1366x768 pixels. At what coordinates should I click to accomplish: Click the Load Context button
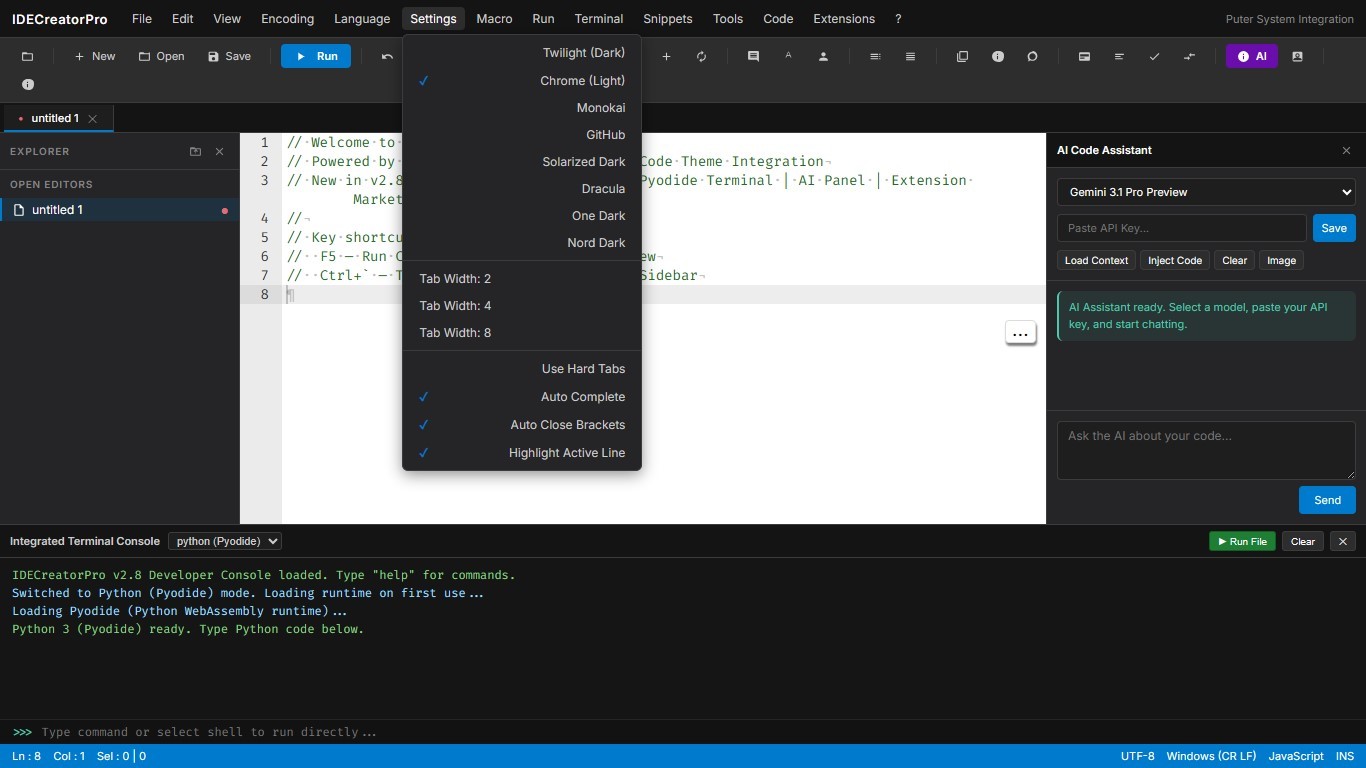point(1096,260)
